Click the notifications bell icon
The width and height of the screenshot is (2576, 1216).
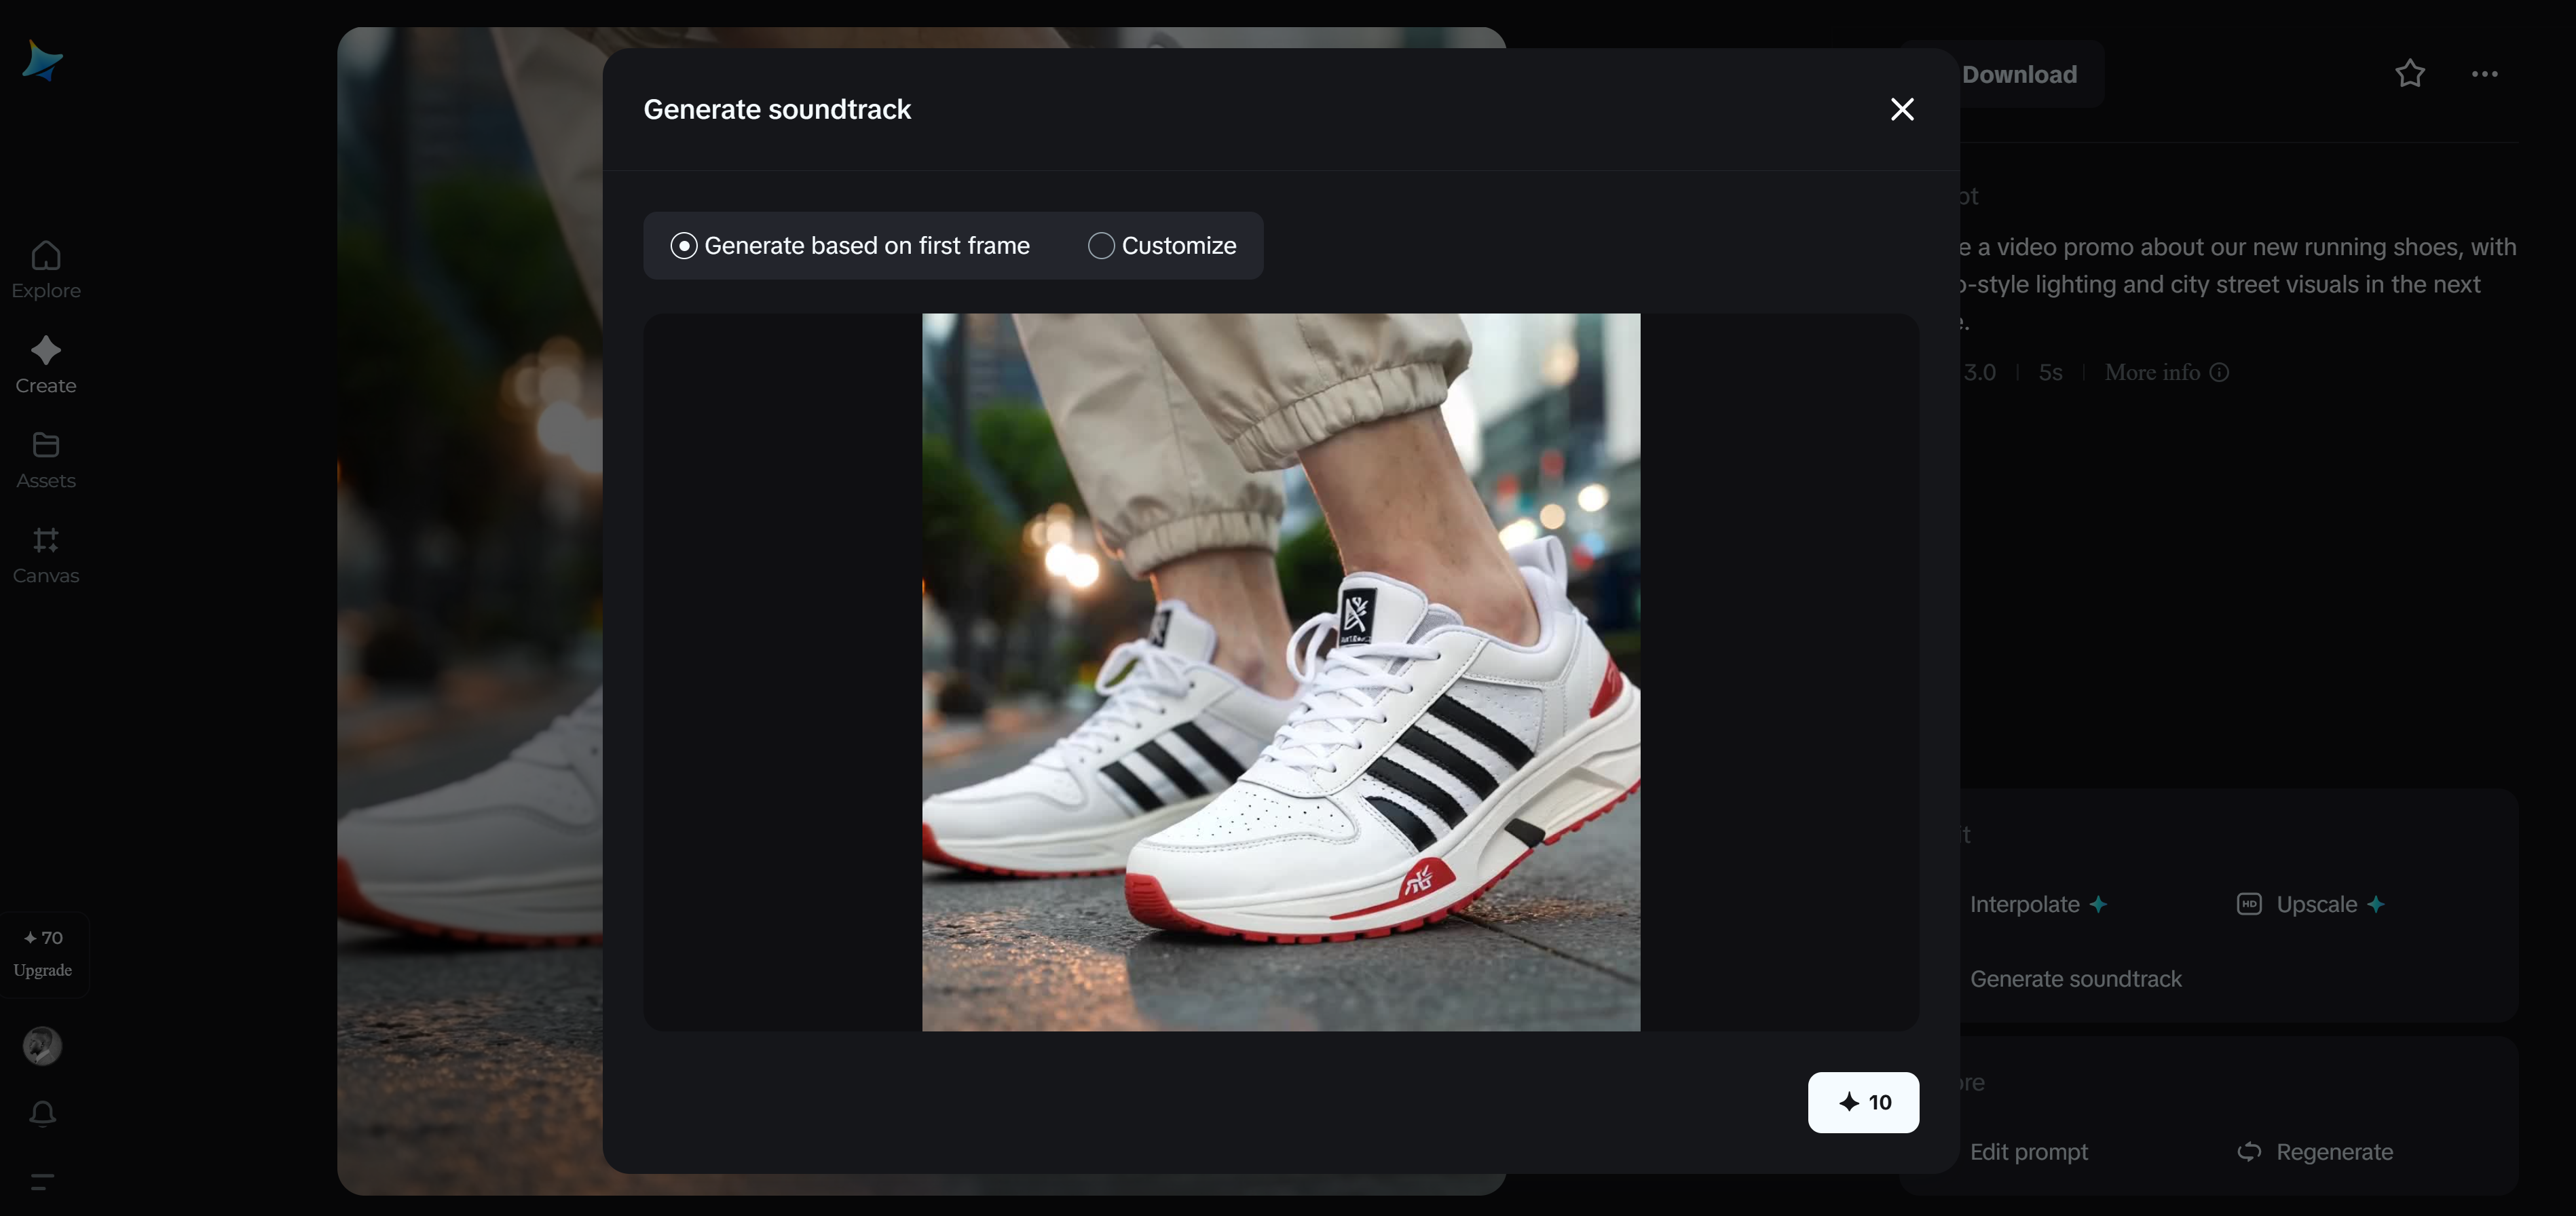42,1113
